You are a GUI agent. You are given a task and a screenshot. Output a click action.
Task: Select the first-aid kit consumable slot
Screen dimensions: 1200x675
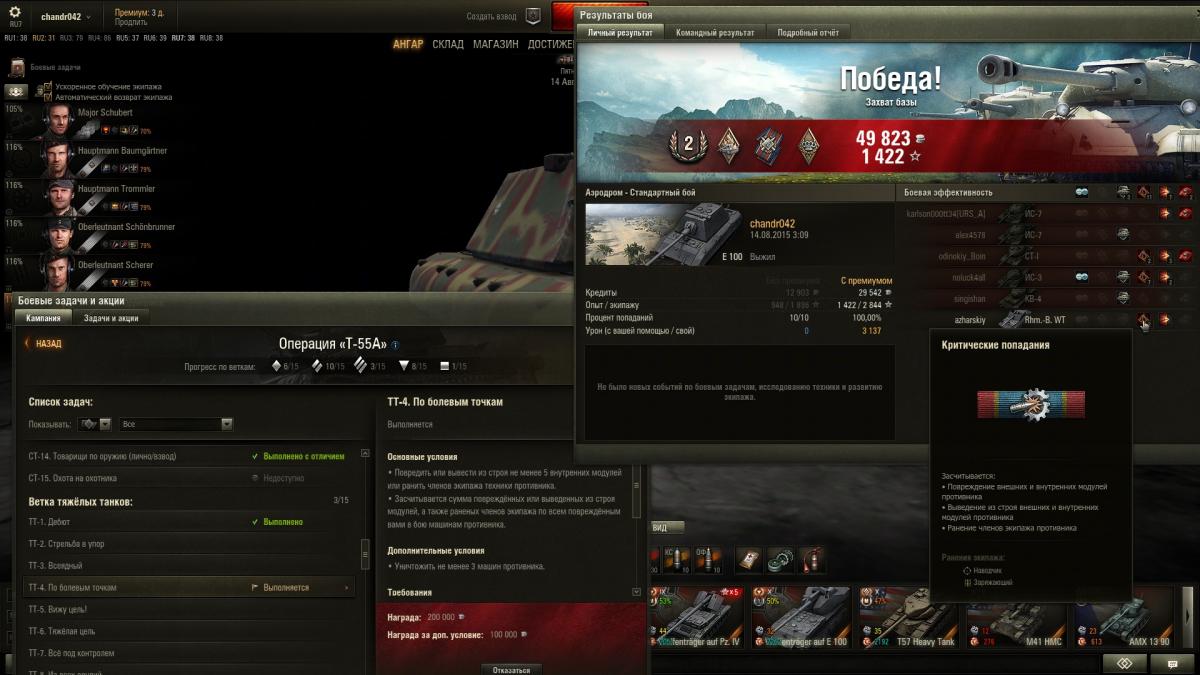tap(749, 560)
